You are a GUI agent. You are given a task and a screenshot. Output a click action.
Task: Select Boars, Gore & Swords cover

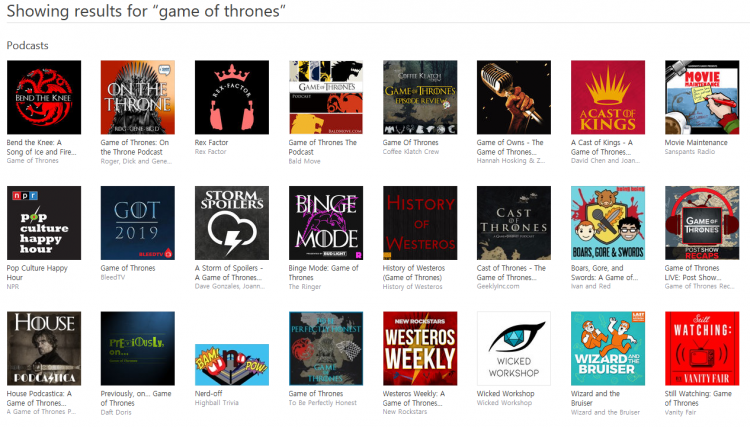click(608, 223)
